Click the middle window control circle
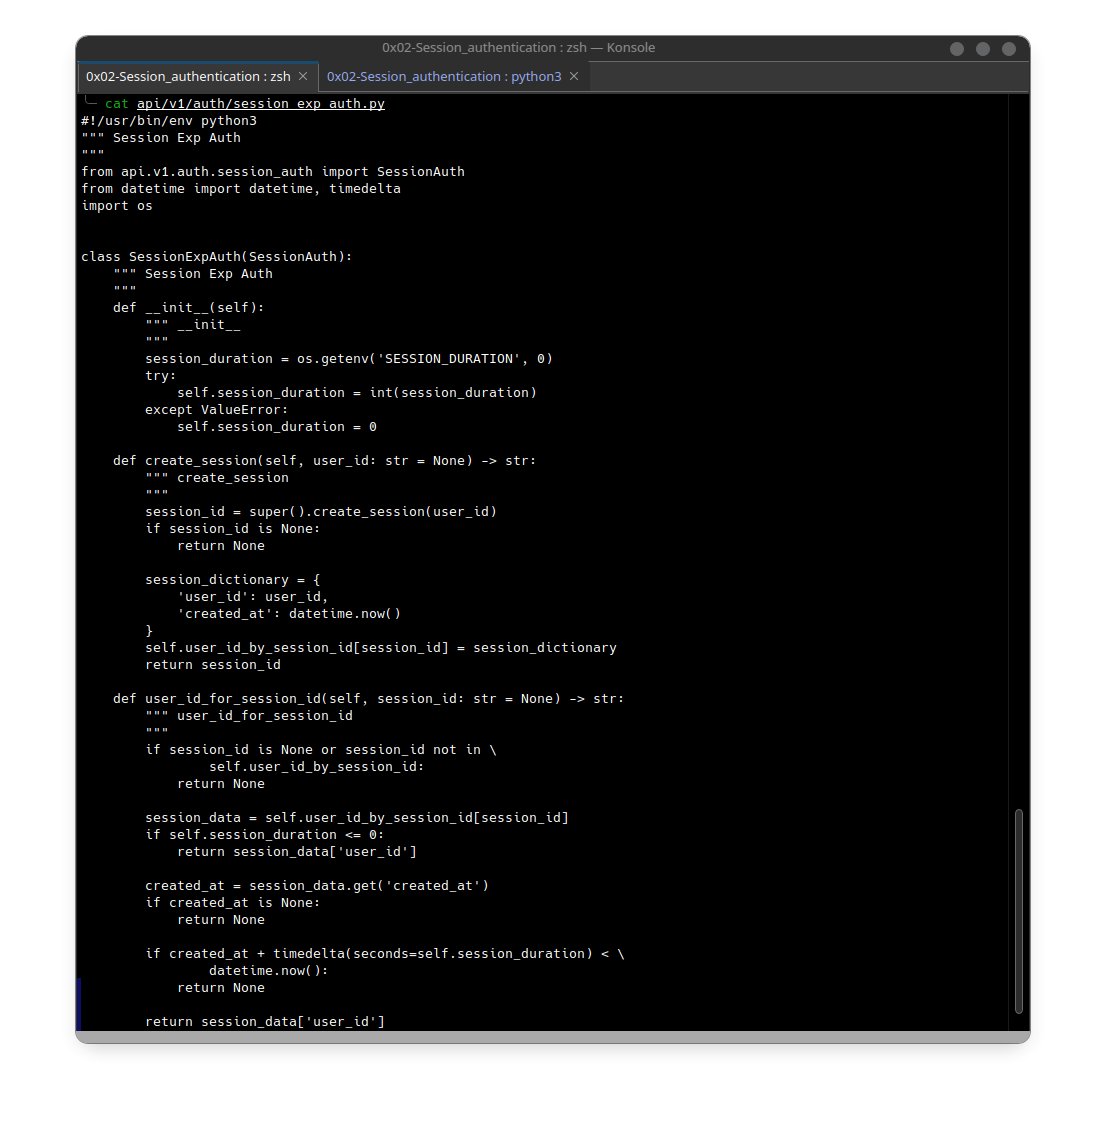Image resolution: width=1106 pixels, height=1129 pixels. pos(983,48)
